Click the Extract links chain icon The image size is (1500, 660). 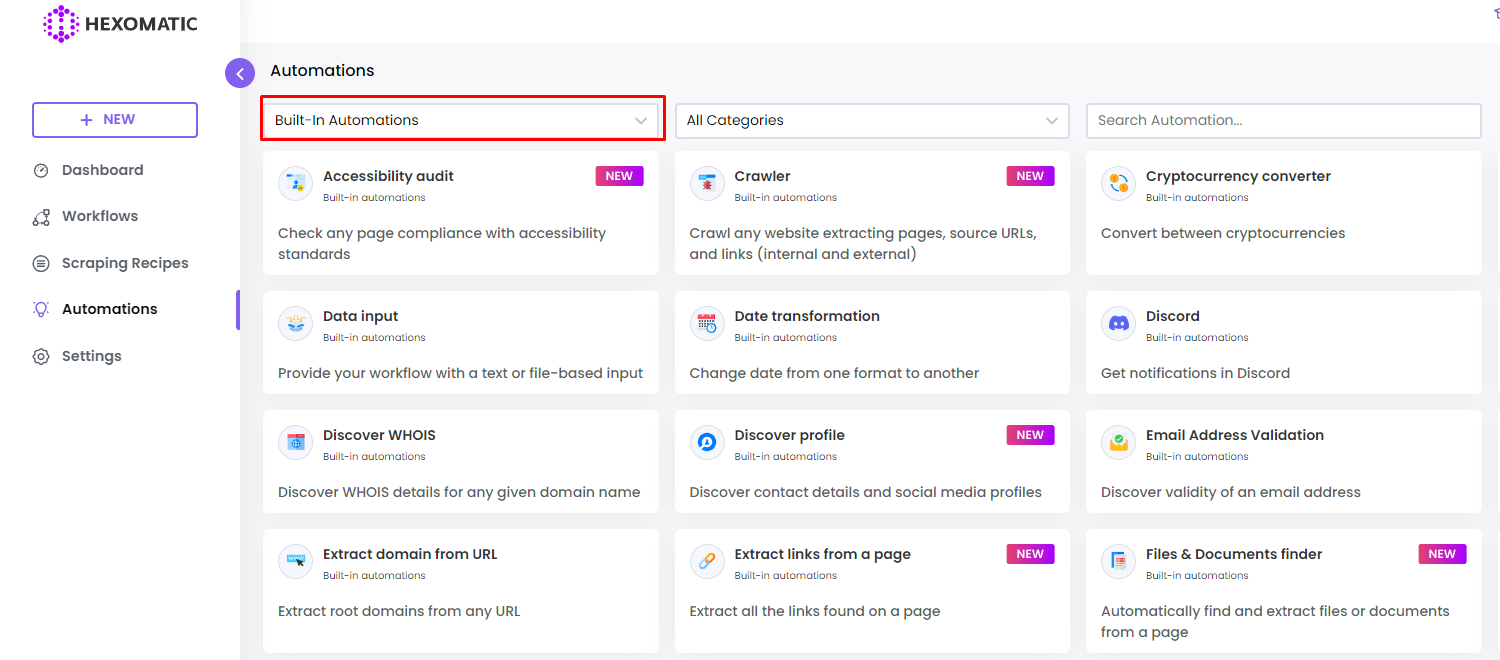707,562
